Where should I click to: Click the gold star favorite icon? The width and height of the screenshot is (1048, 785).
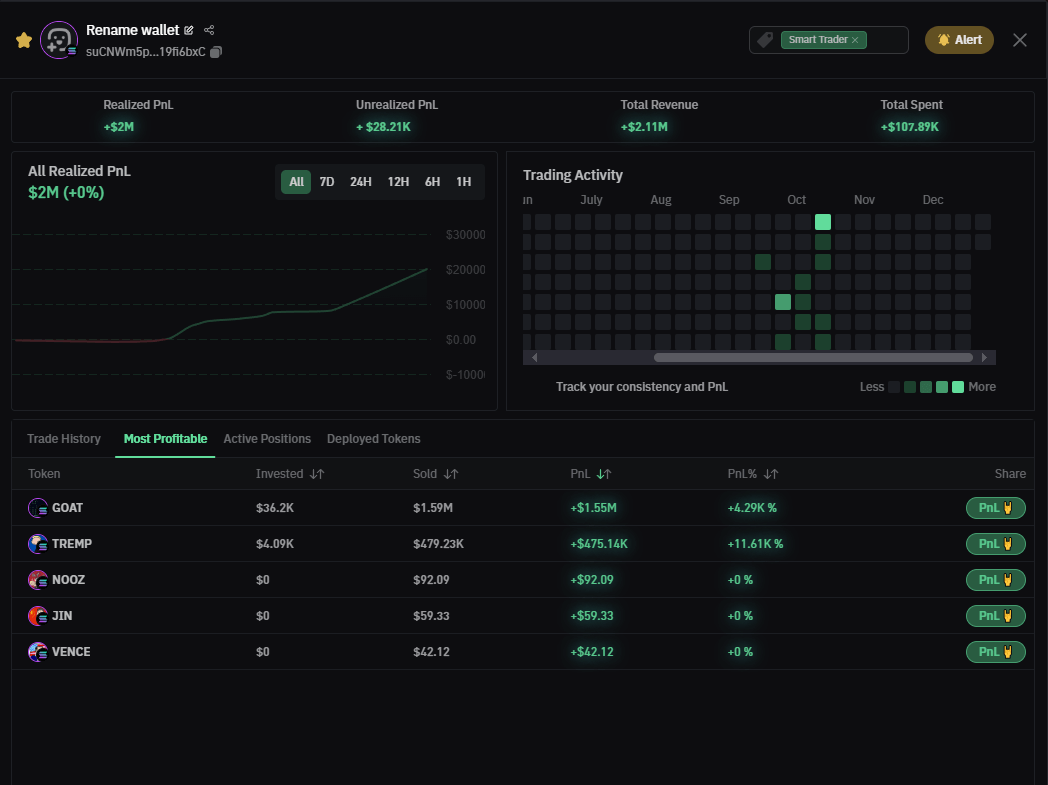click(x=24, y=40)
